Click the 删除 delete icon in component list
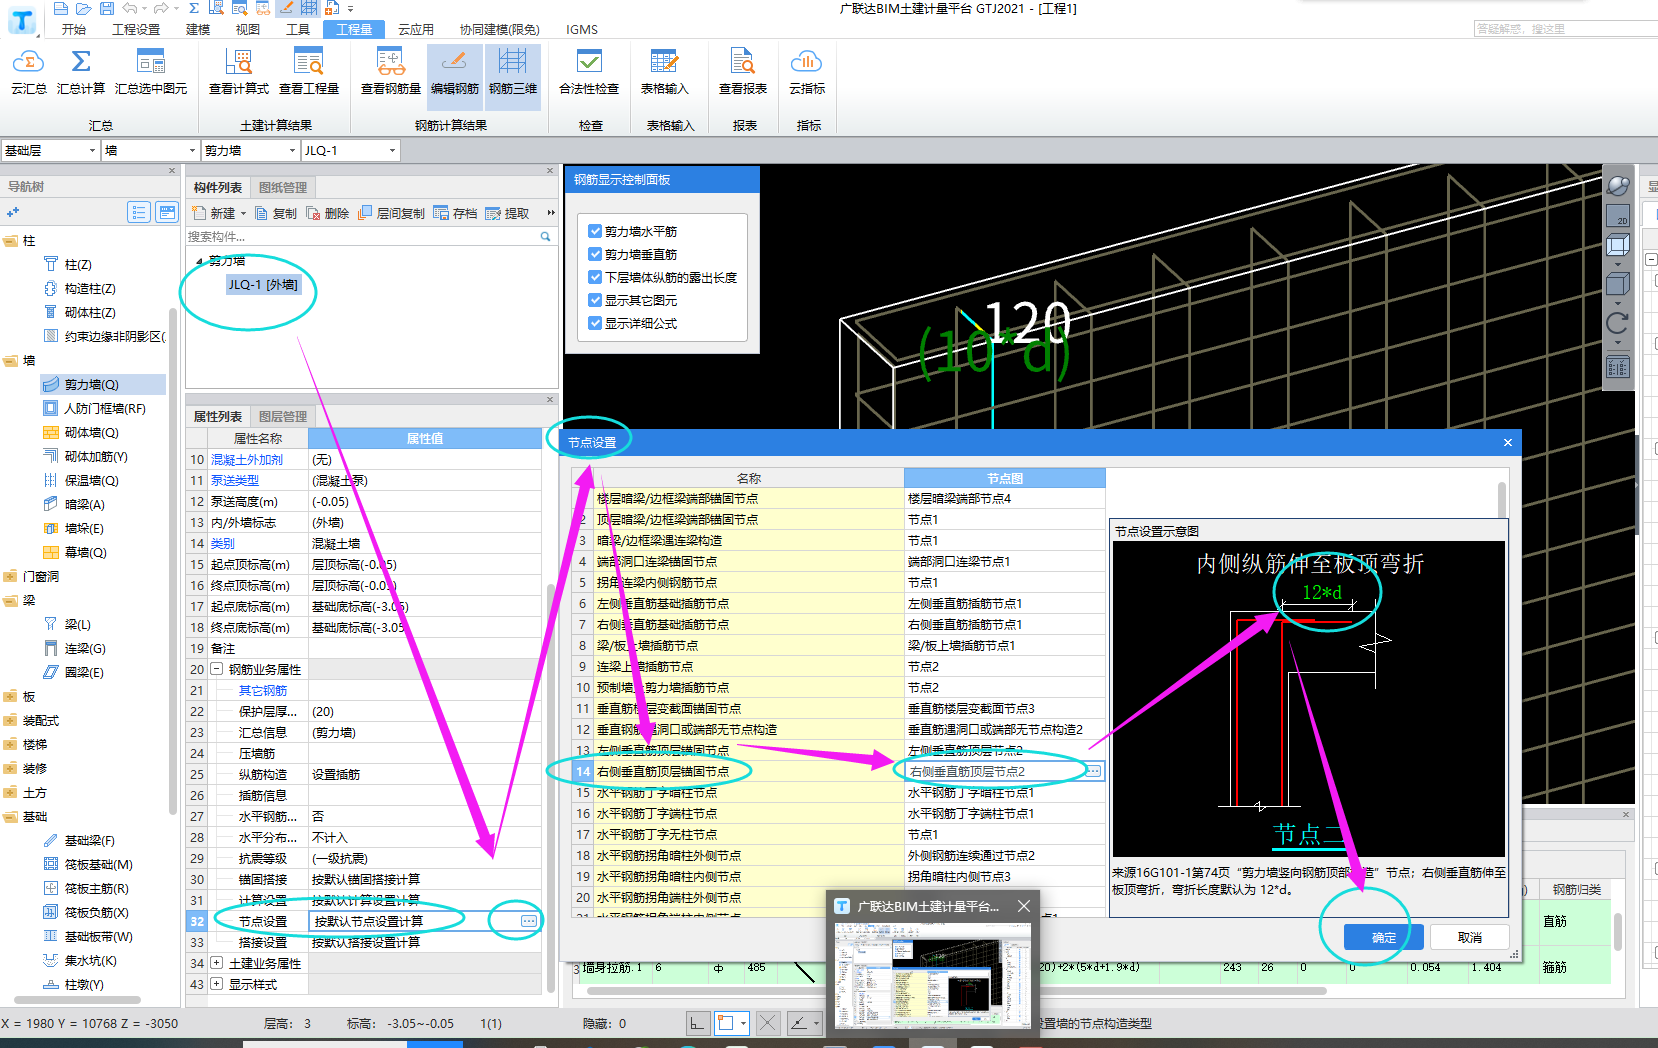The width and height of the screenshot is (1658, 1048). click(327, 213)
